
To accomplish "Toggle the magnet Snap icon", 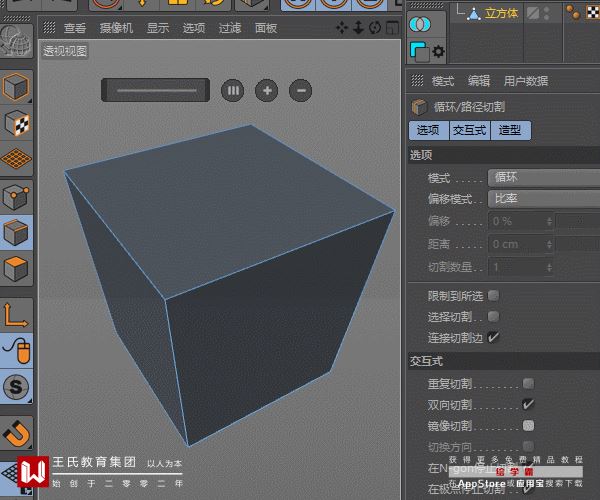I will click(x=16, y=434).
